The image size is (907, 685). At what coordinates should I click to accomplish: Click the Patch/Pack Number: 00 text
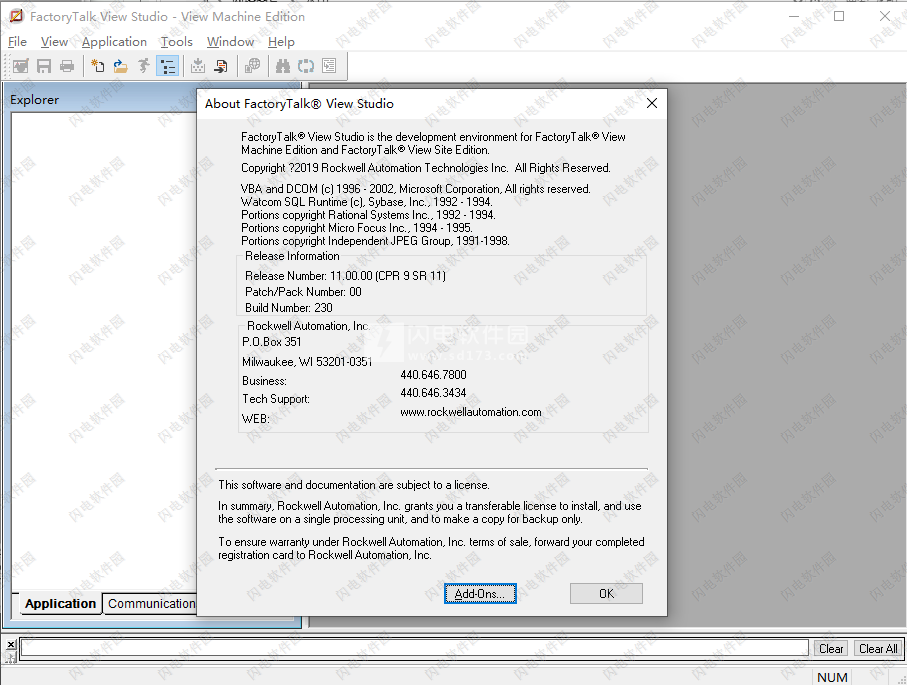(x=303, y=292)
